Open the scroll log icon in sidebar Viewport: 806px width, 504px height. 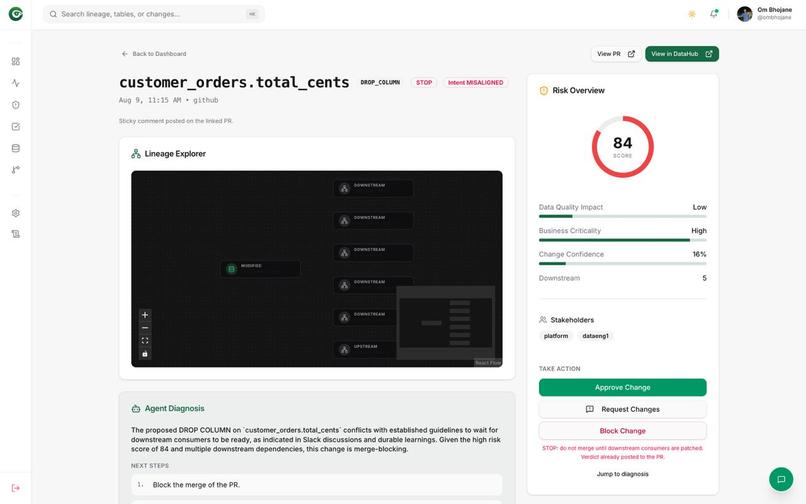pos(16,234)
